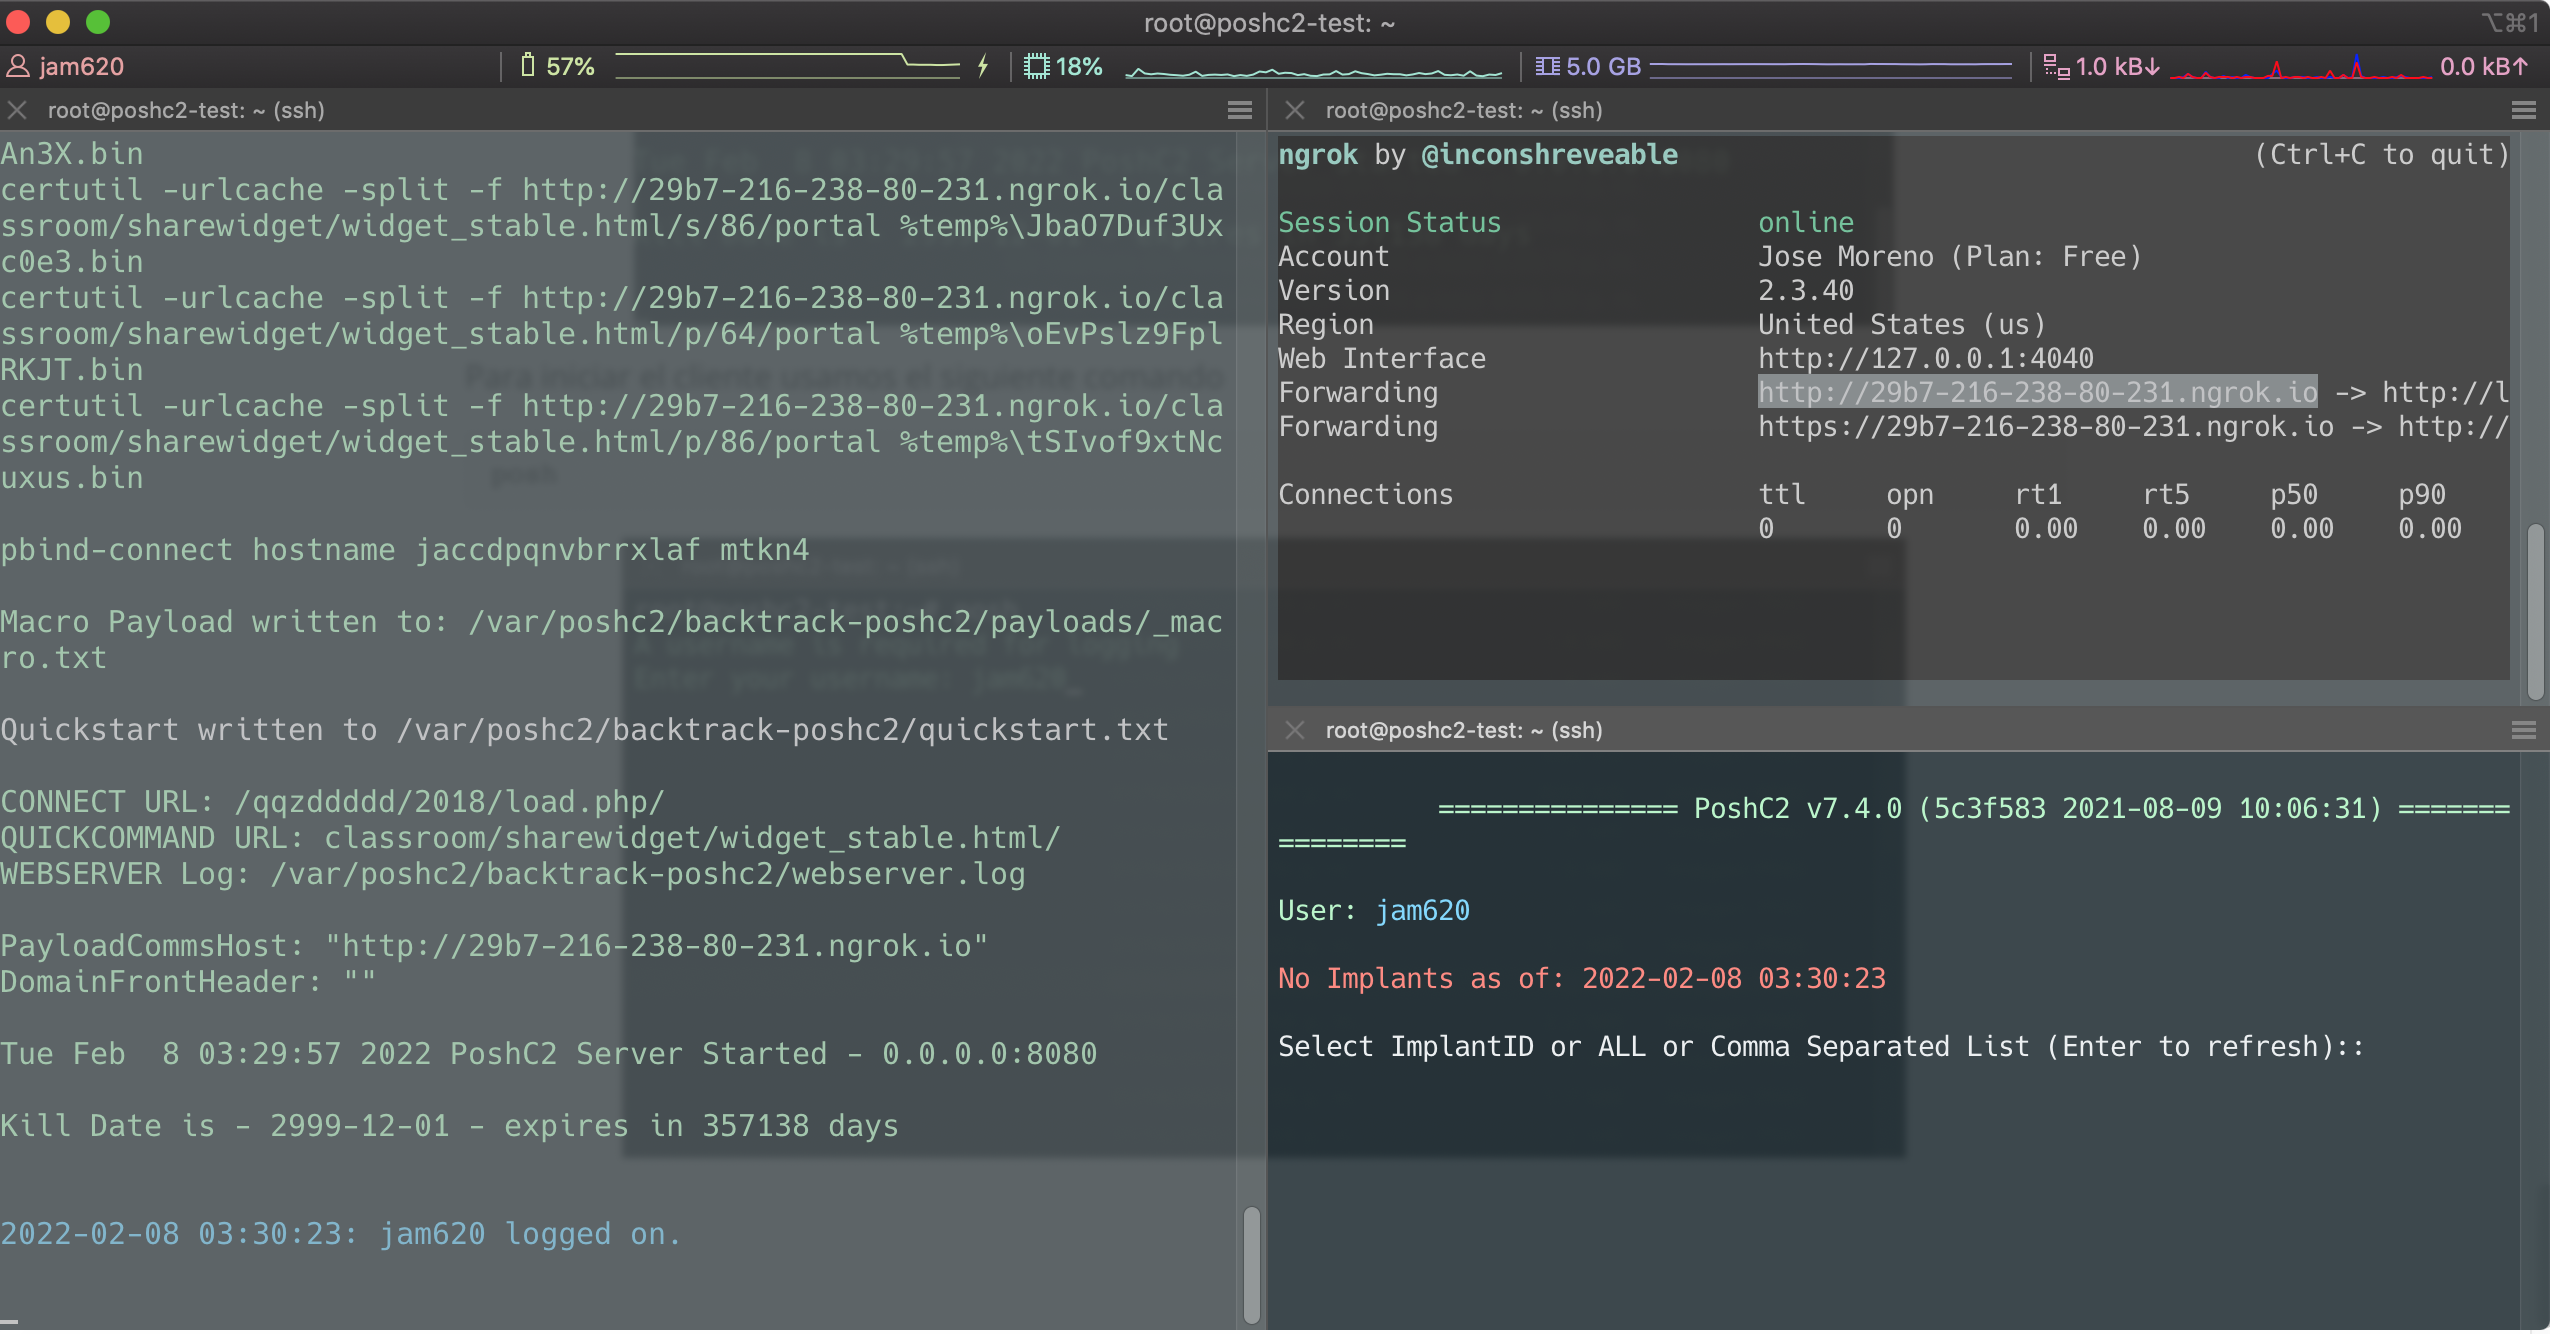
Task: Click the 'An3X.bin' line at top
Action: 72,153
